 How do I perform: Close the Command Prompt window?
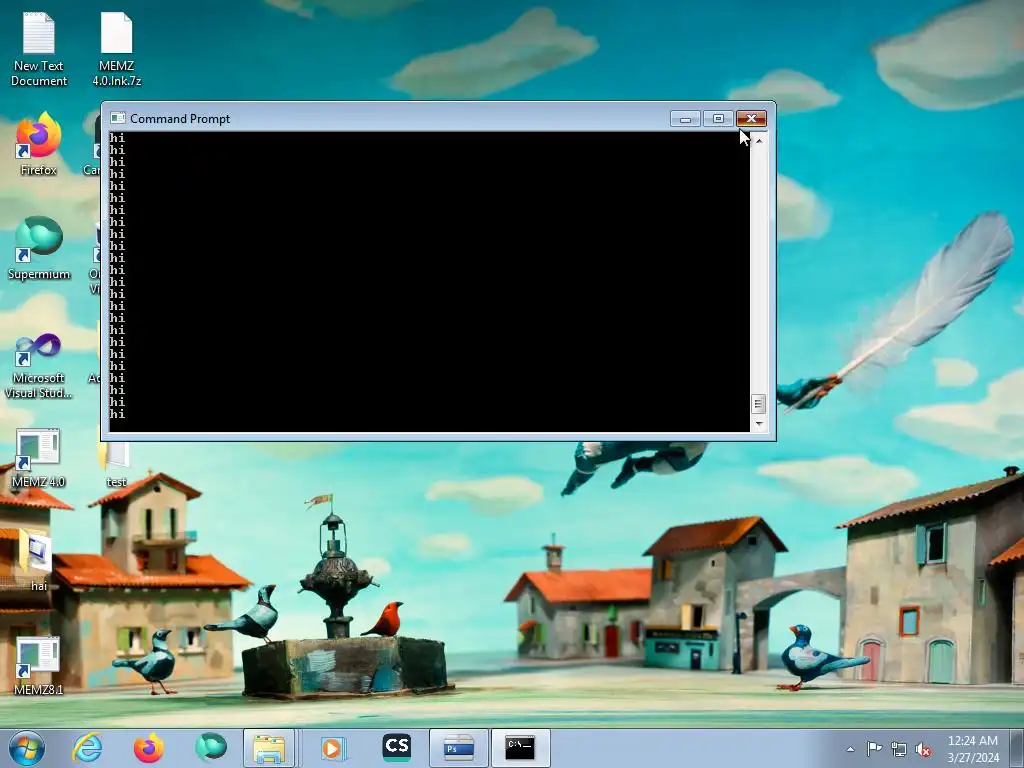[x=751, y=118]
